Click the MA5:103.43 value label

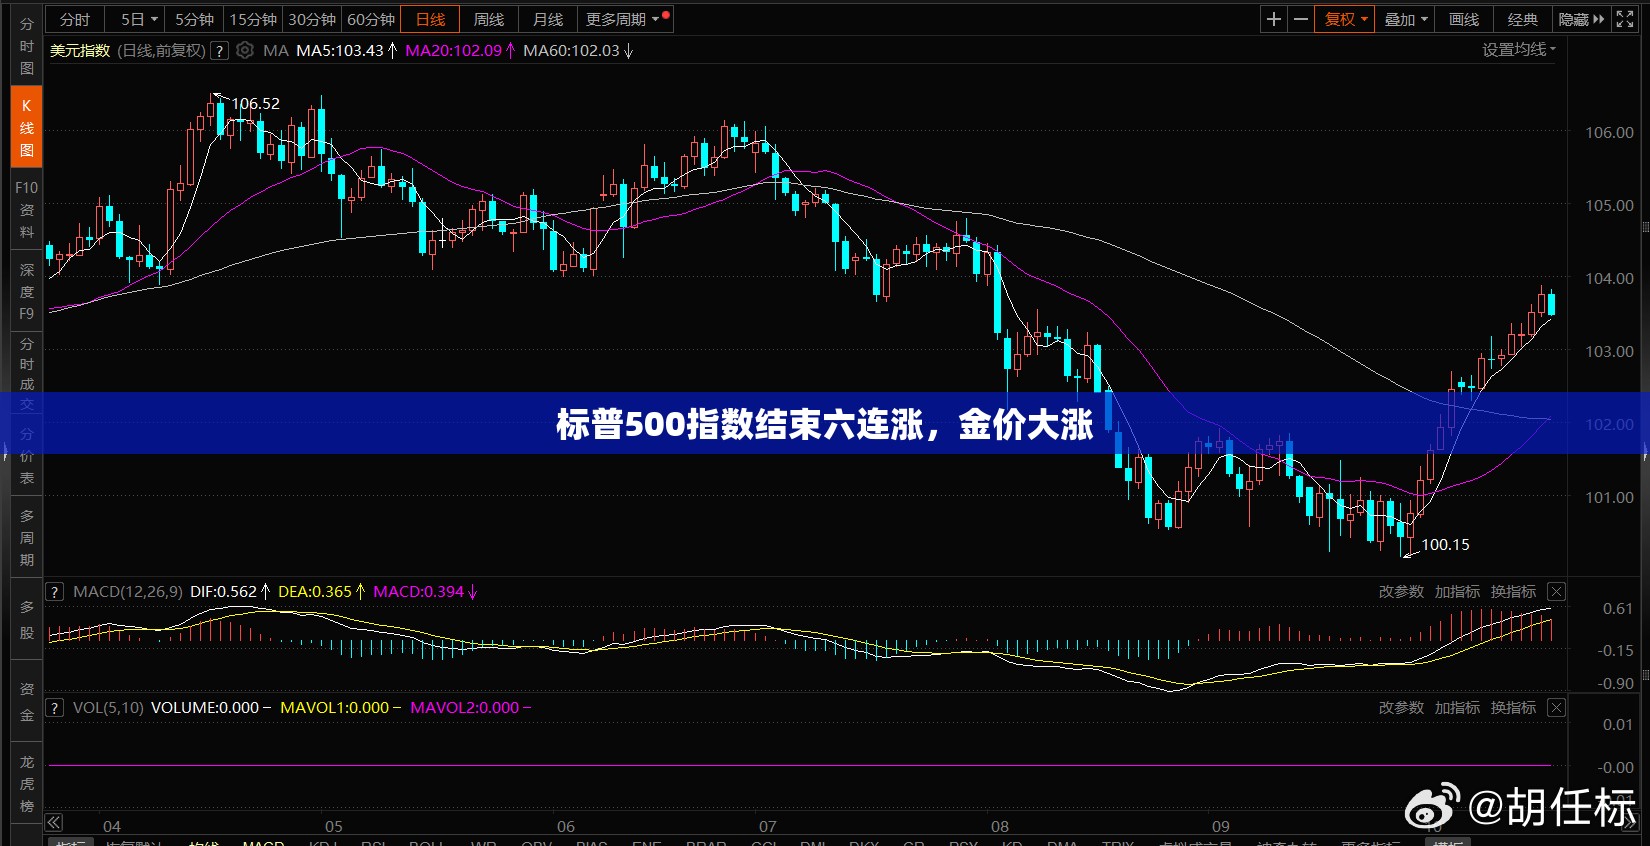(x=340, y=50)
